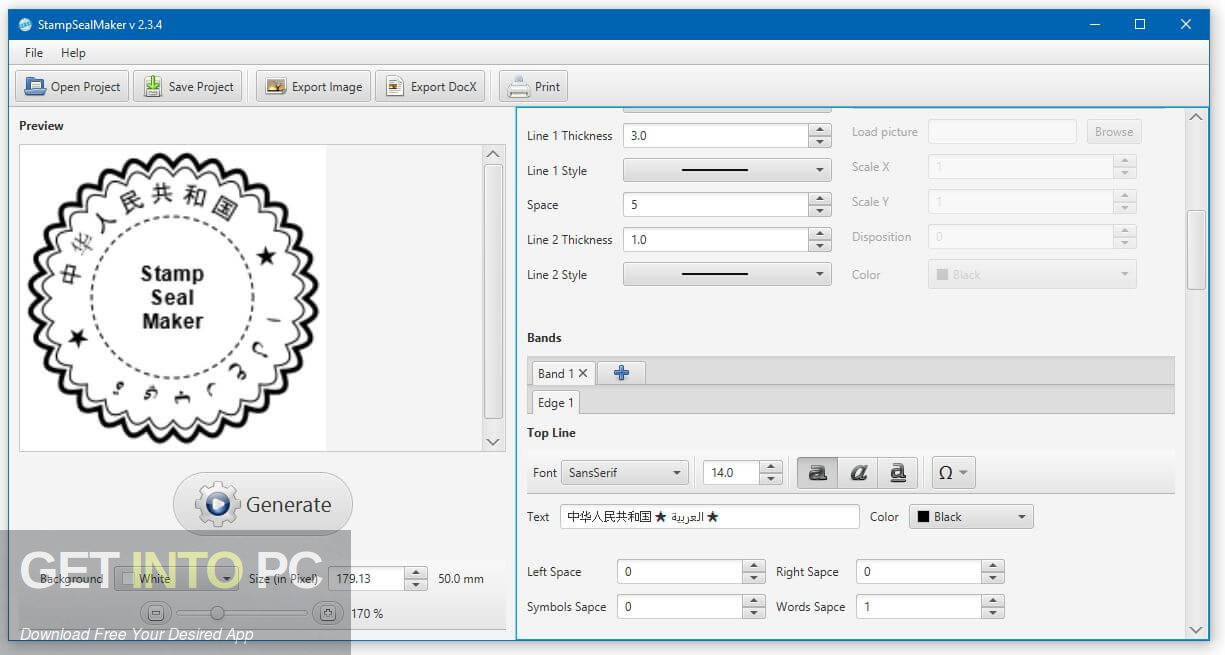Adjust the preview zoom slider
Image resolution: width=1225 pixels, height=655 pixels.
pyautogui.click(x=219, y=613)
